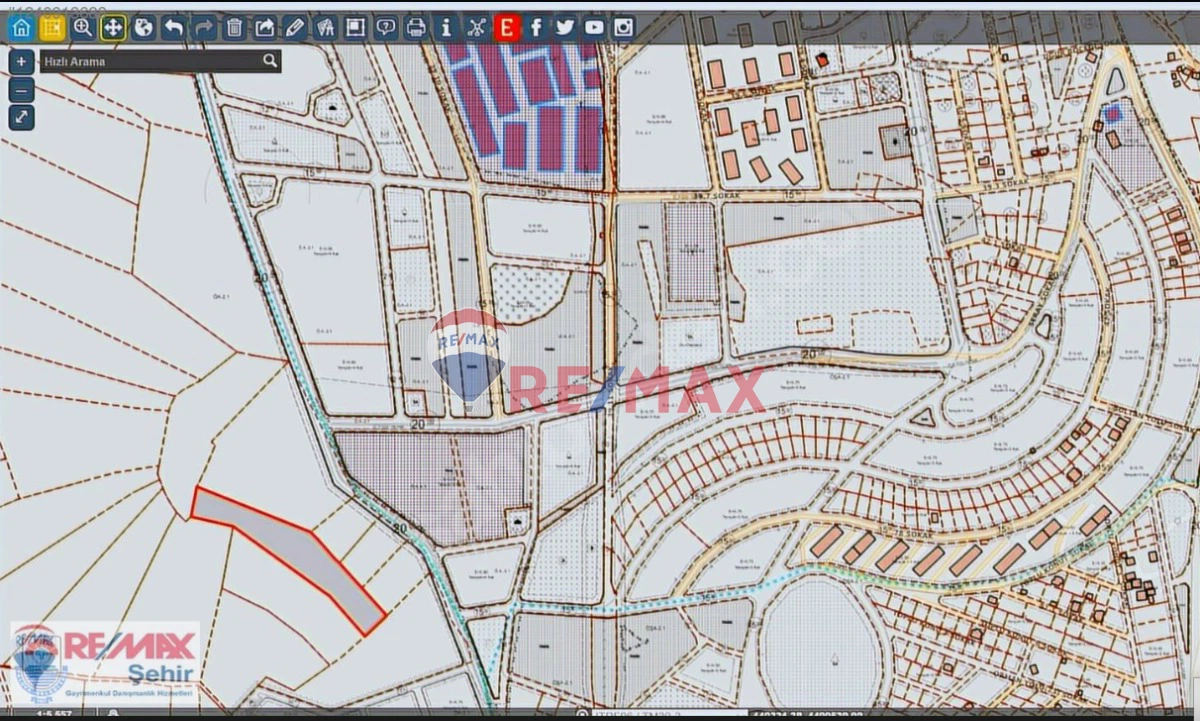Undo the last map action

click(x=173, y=28)
